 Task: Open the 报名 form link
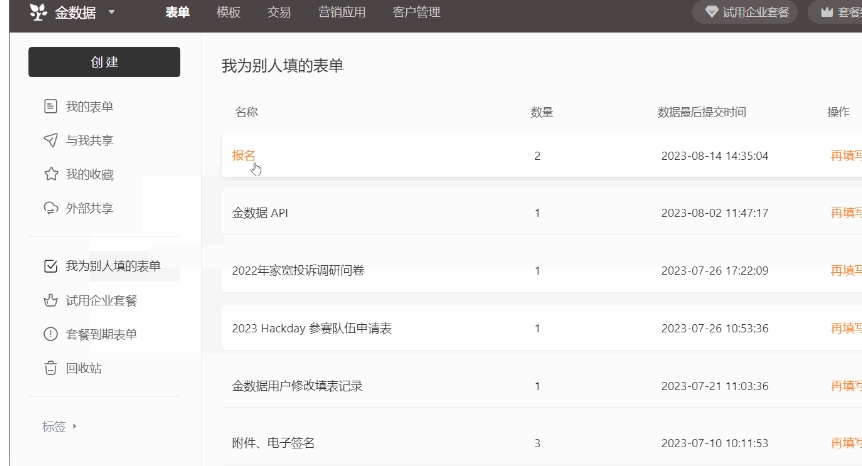coord(244,156)
